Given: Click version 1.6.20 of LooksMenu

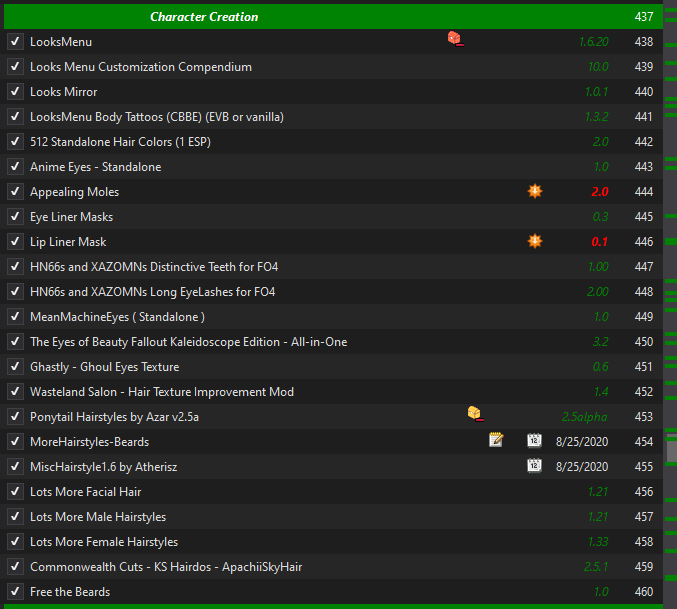Looking at the screenshot, I should [593, 42].
